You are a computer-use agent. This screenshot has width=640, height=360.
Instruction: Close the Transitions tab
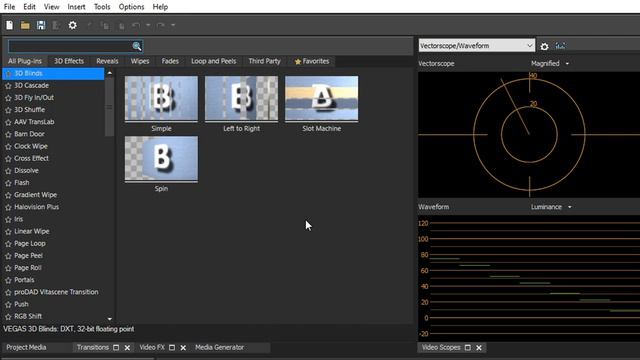point(127,348)
